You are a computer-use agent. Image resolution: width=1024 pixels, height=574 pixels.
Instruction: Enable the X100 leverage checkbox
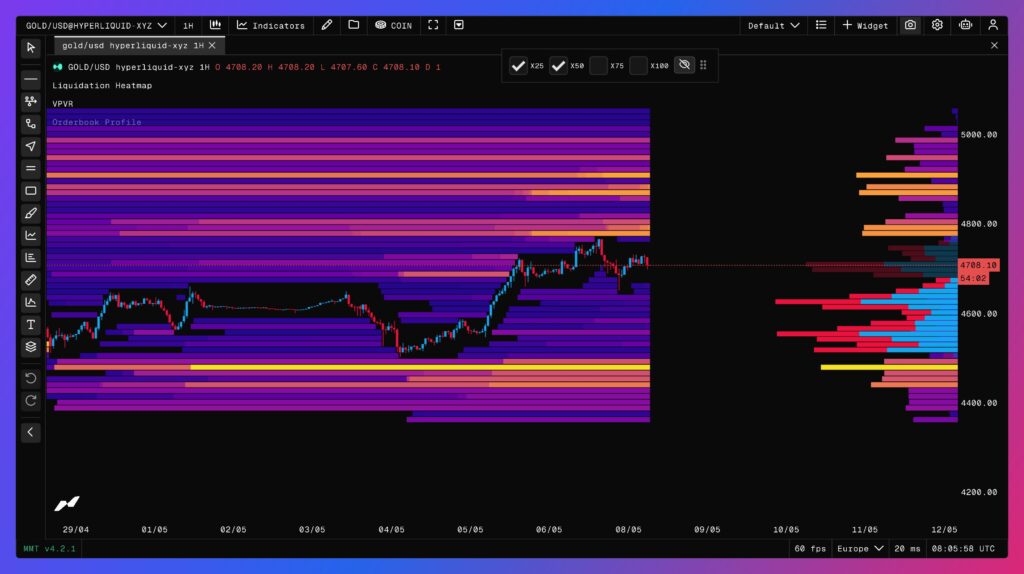click(x=638, y=65)
